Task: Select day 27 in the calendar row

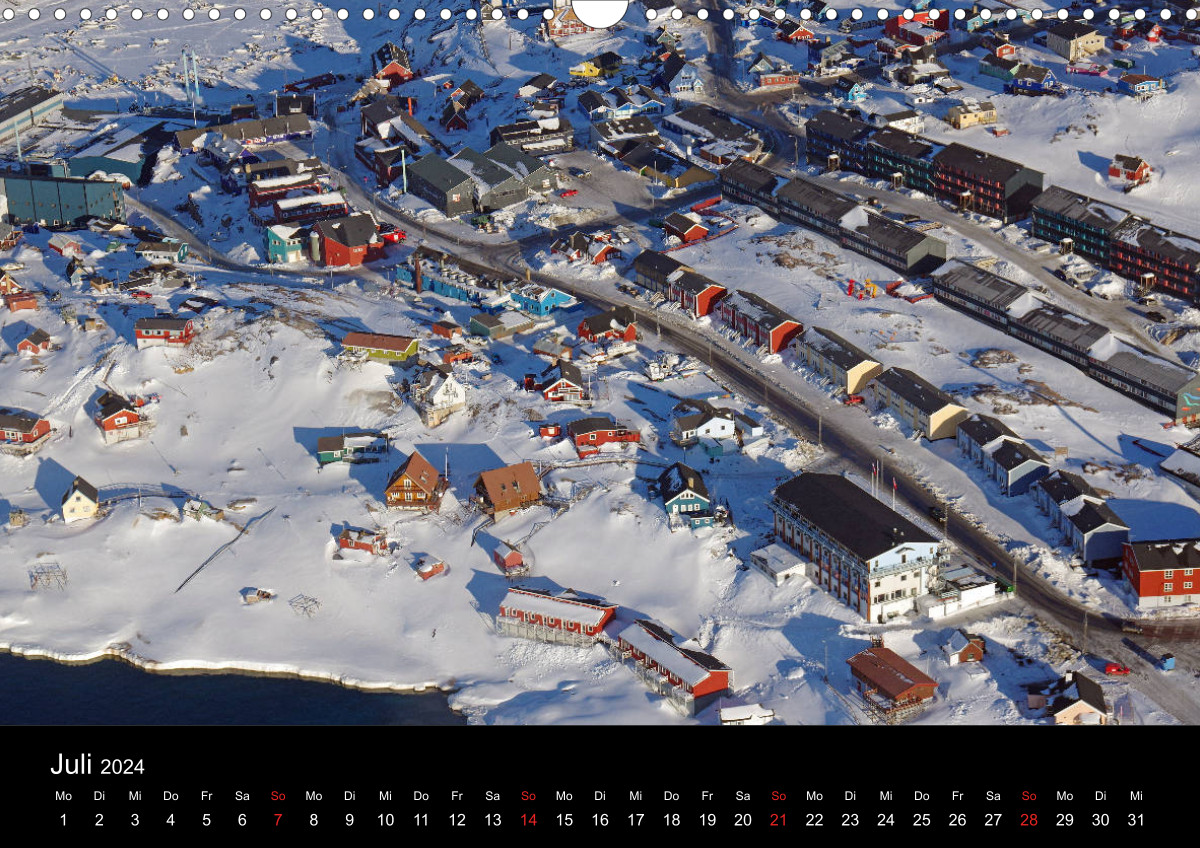Action: [x=993, y=820]
